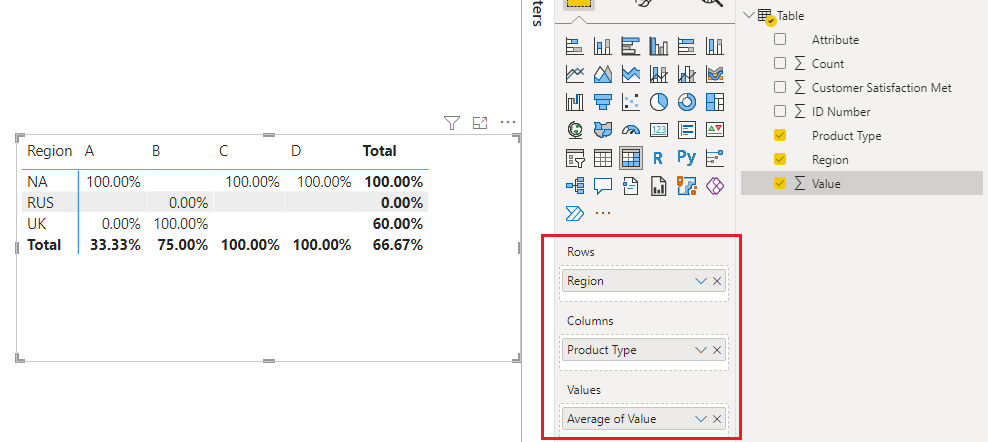Screen dimensions: 988x442
Task: Select the Funnel chart visual
Action: (x=603, y=102)
